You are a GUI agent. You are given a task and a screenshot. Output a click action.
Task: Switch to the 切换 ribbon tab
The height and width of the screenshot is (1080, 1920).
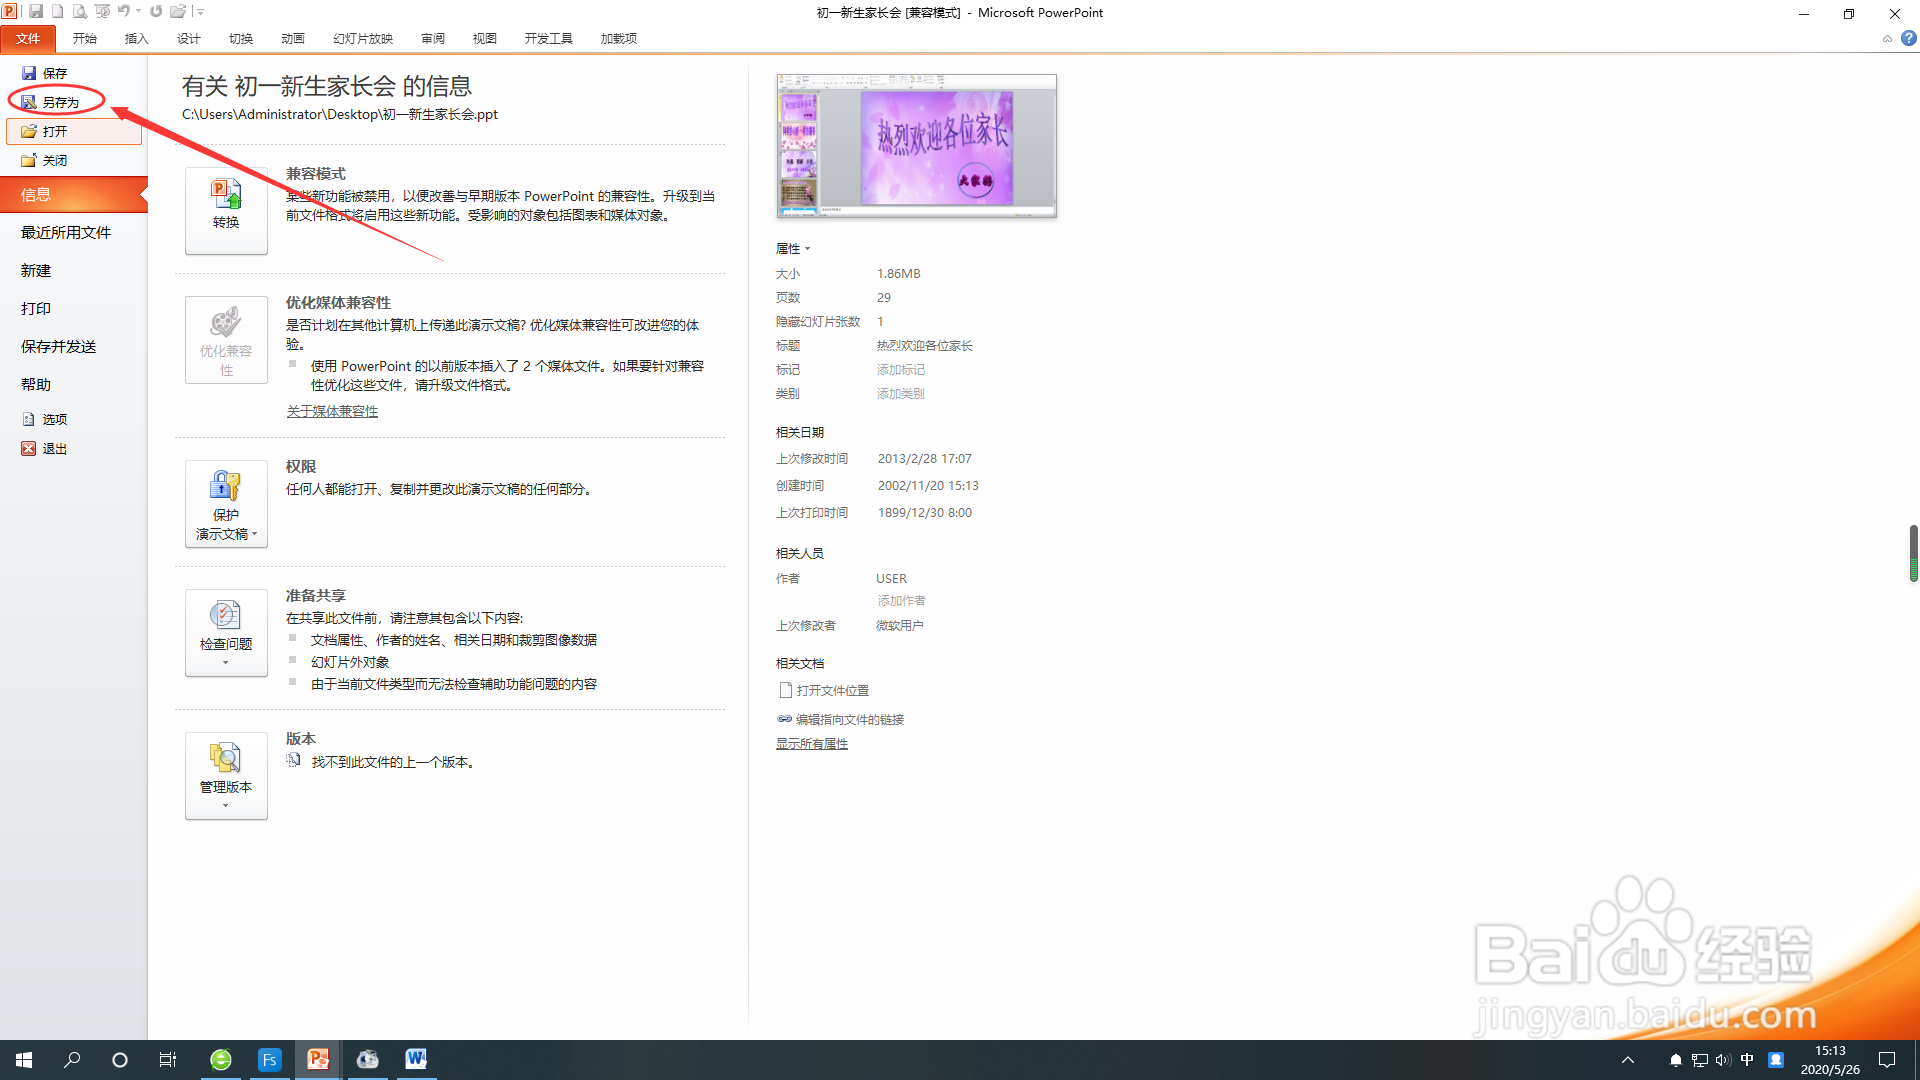241,39
